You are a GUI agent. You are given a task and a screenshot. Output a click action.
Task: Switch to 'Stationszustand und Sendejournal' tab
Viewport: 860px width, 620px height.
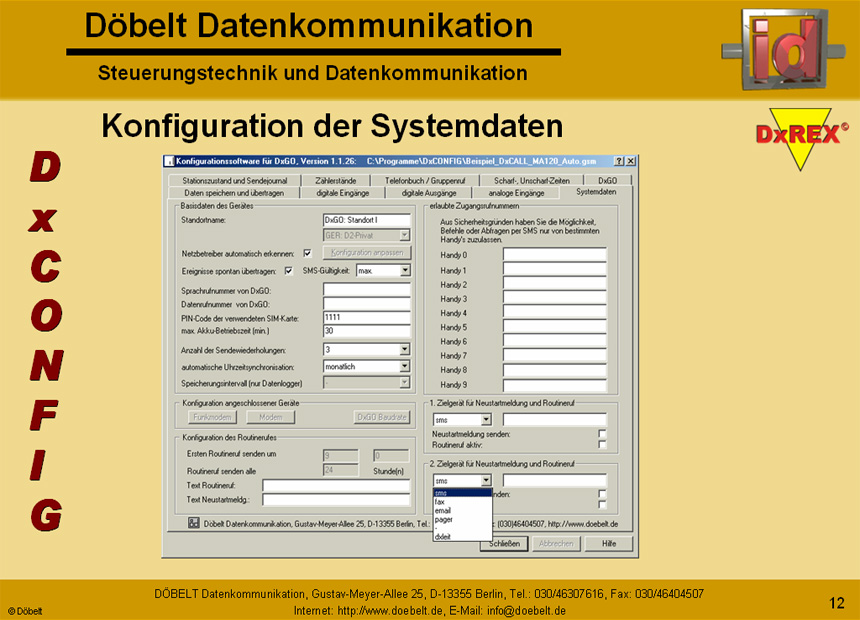[x=235, y=181]
